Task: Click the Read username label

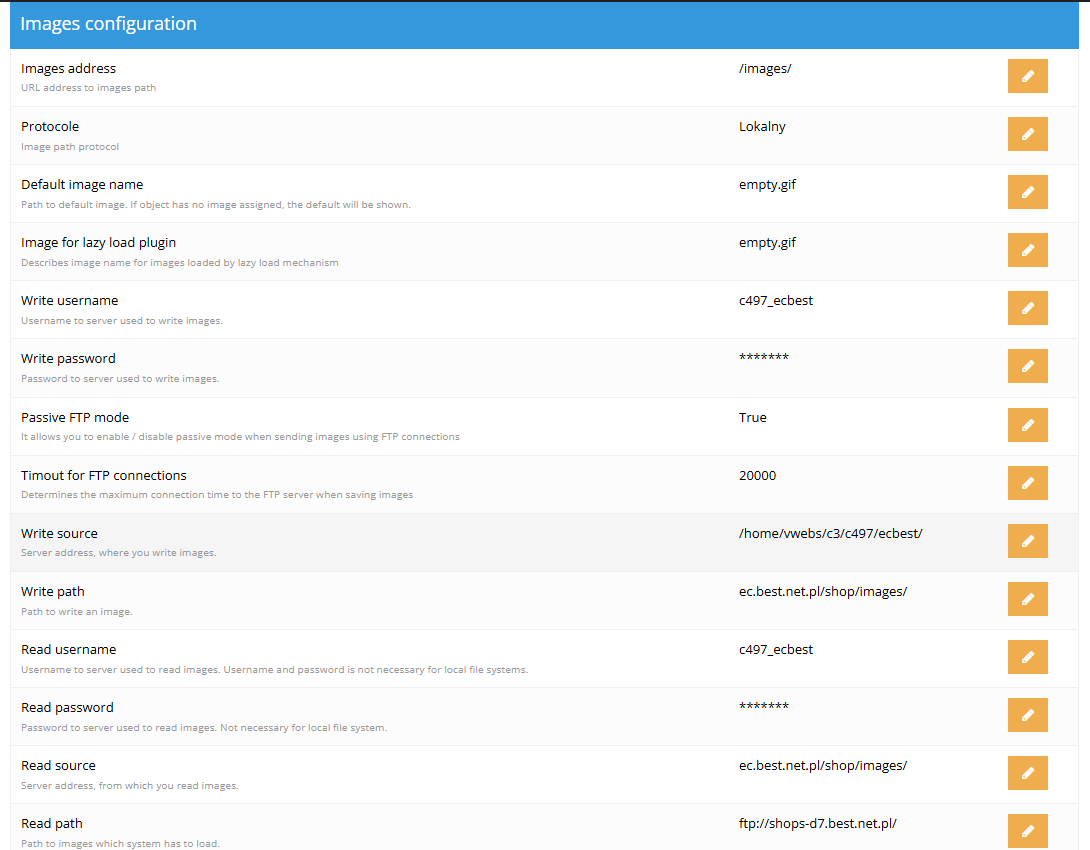Action: click(x=68, y=650)
